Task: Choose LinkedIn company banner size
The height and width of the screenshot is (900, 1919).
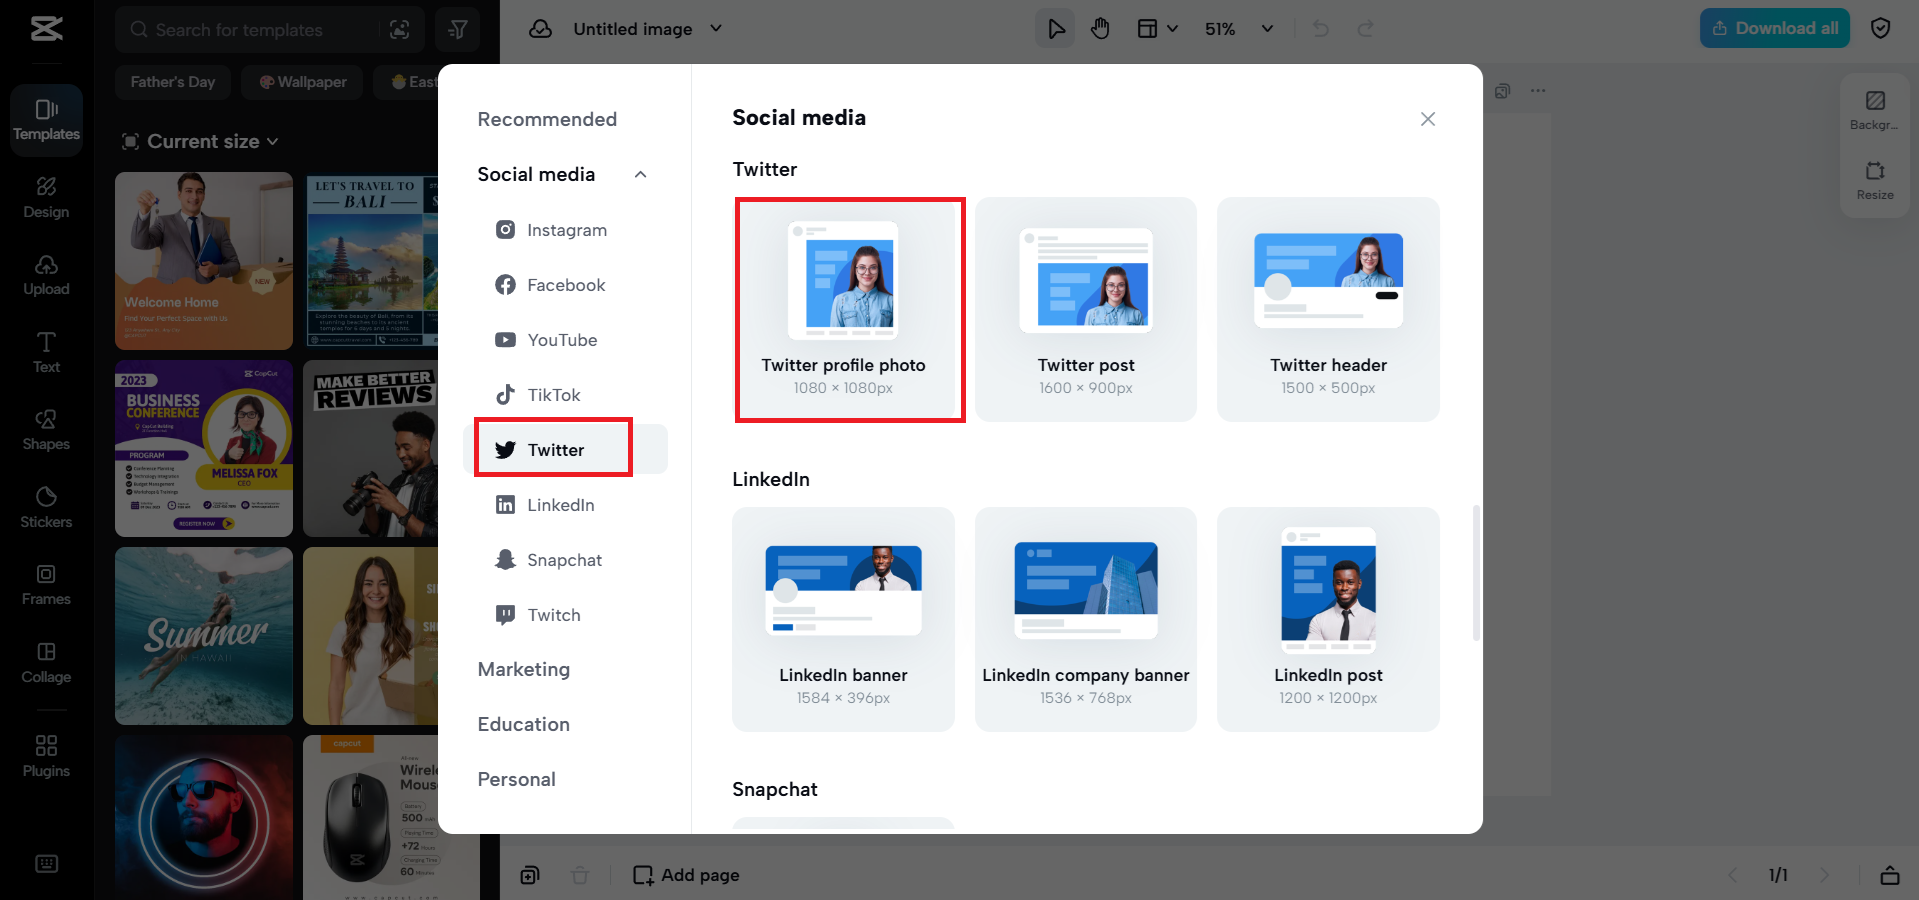Action: pos(1086,619)
